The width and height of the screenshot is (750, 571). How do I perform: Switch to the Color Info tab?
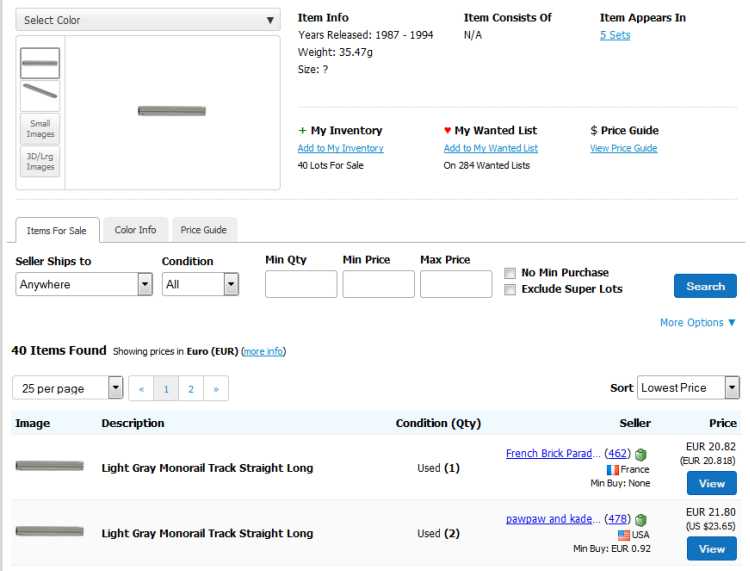coord(135,230)
